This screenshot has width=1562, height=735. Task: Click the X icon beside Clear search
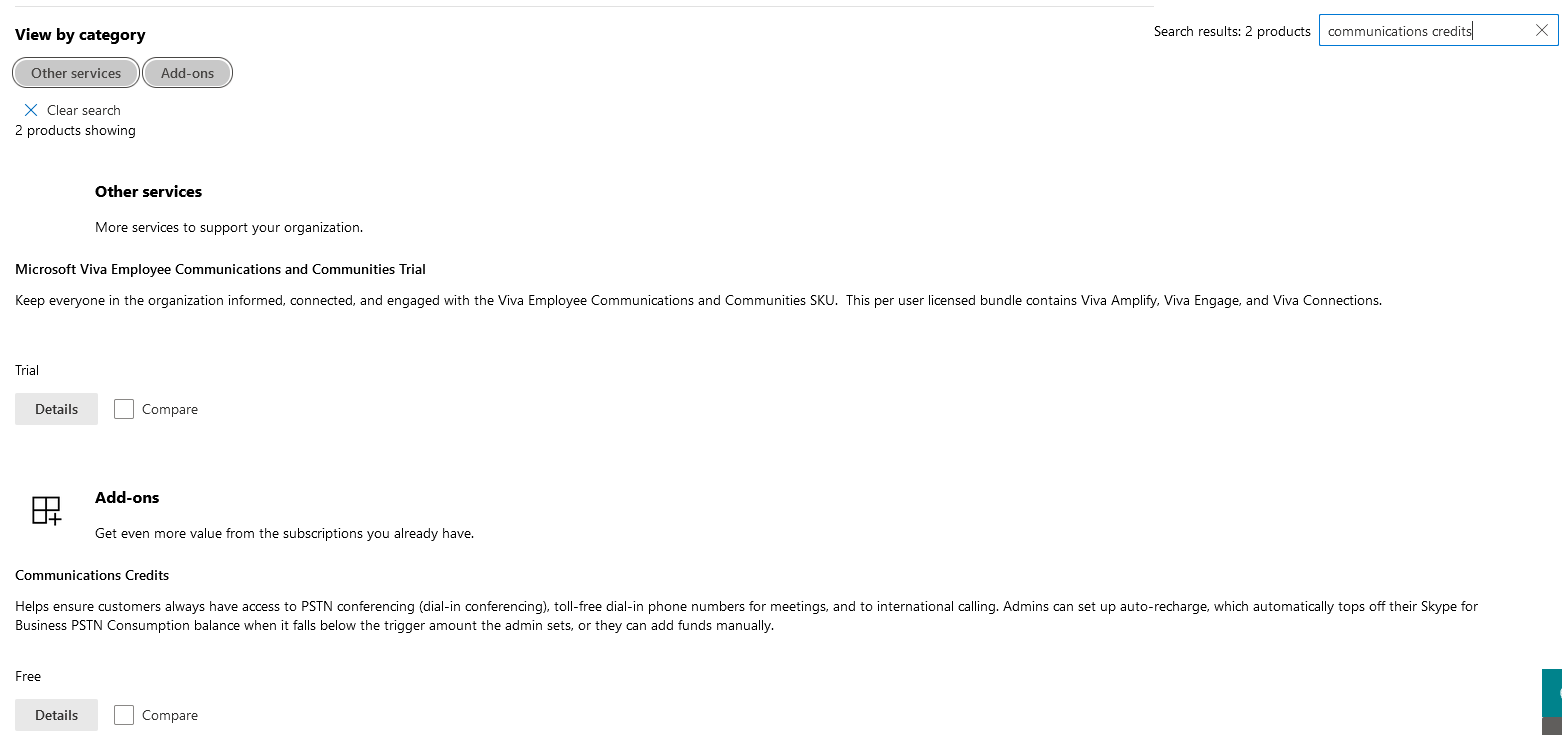(x=31, y=110)
